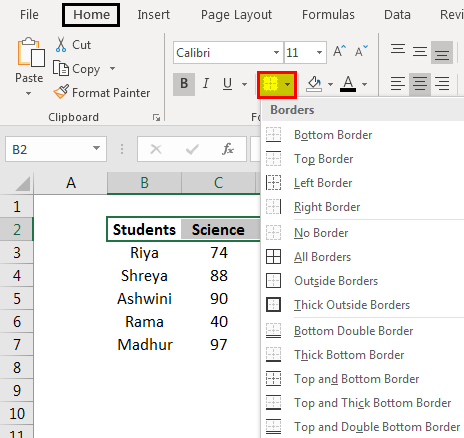Click the Paste clipboard icon
The width and height of the screenshot is (464, 438).
coord(31,52)
